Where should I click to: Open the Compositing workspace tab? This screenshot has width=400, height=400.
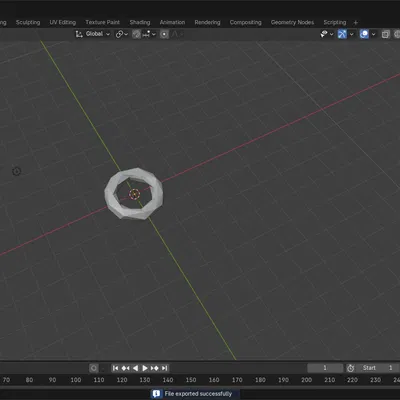tap(245, 22)
